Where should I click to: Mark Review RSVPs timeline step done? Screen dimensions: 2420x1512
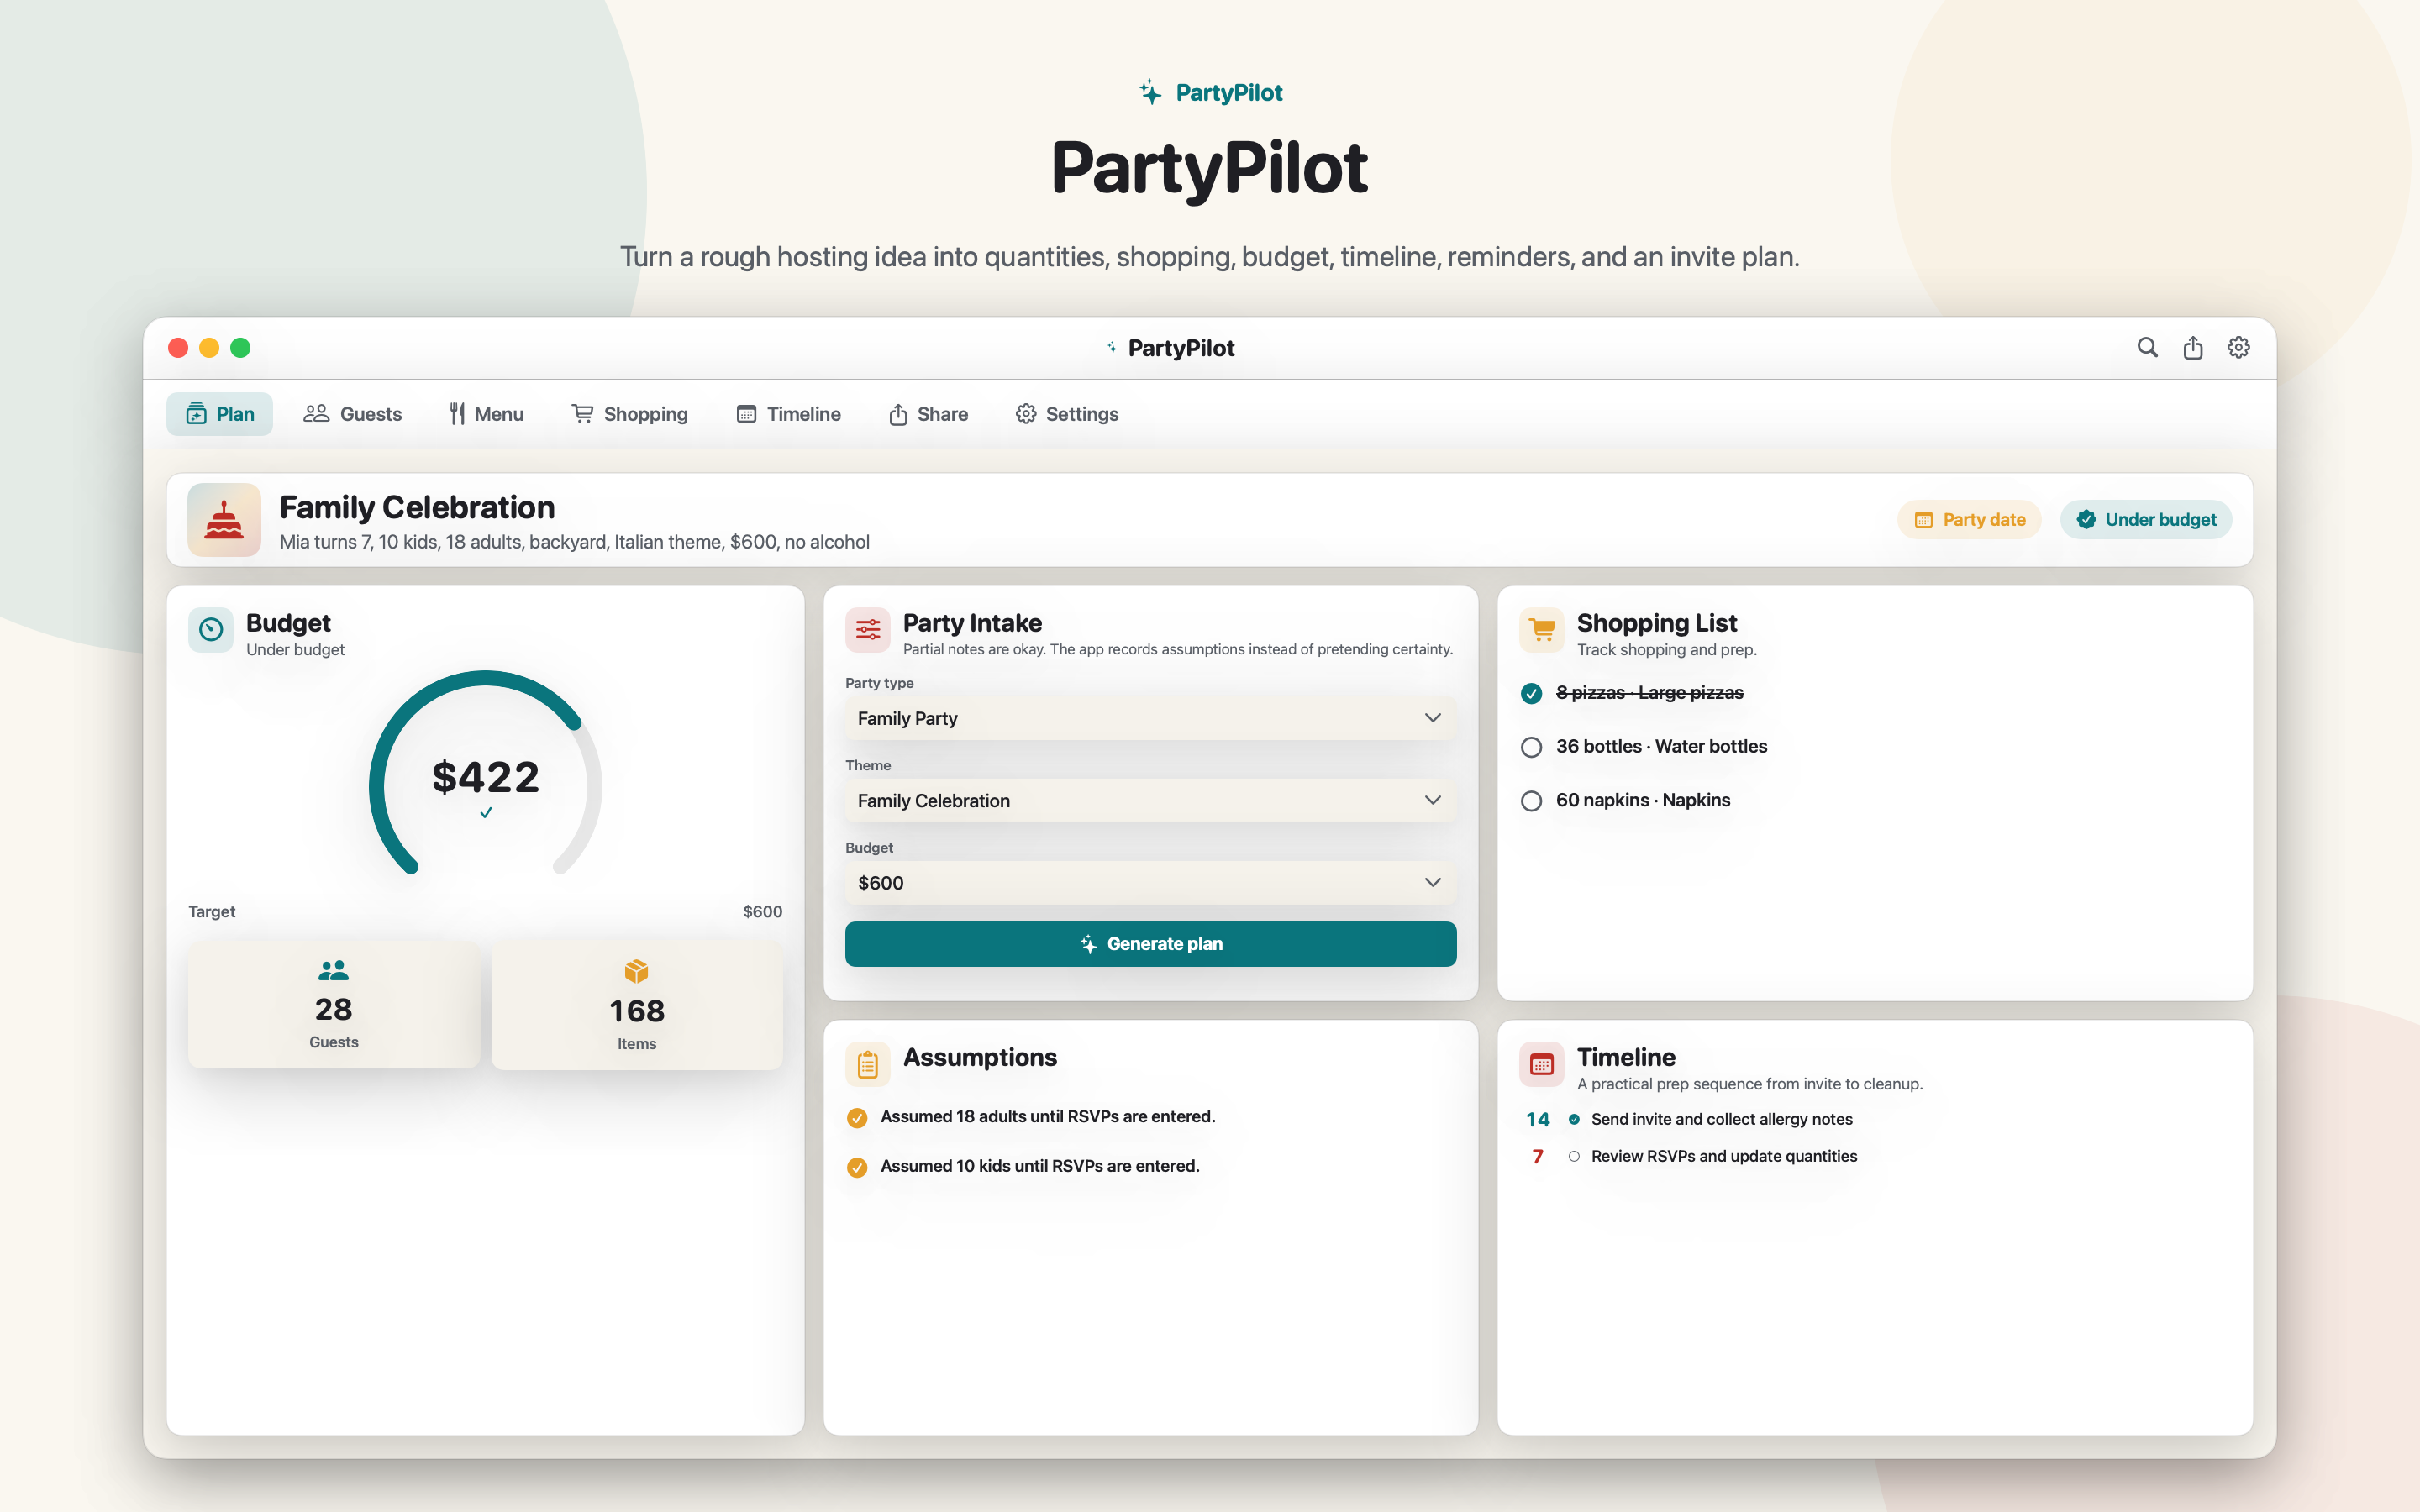[x=1574, y=1156]
